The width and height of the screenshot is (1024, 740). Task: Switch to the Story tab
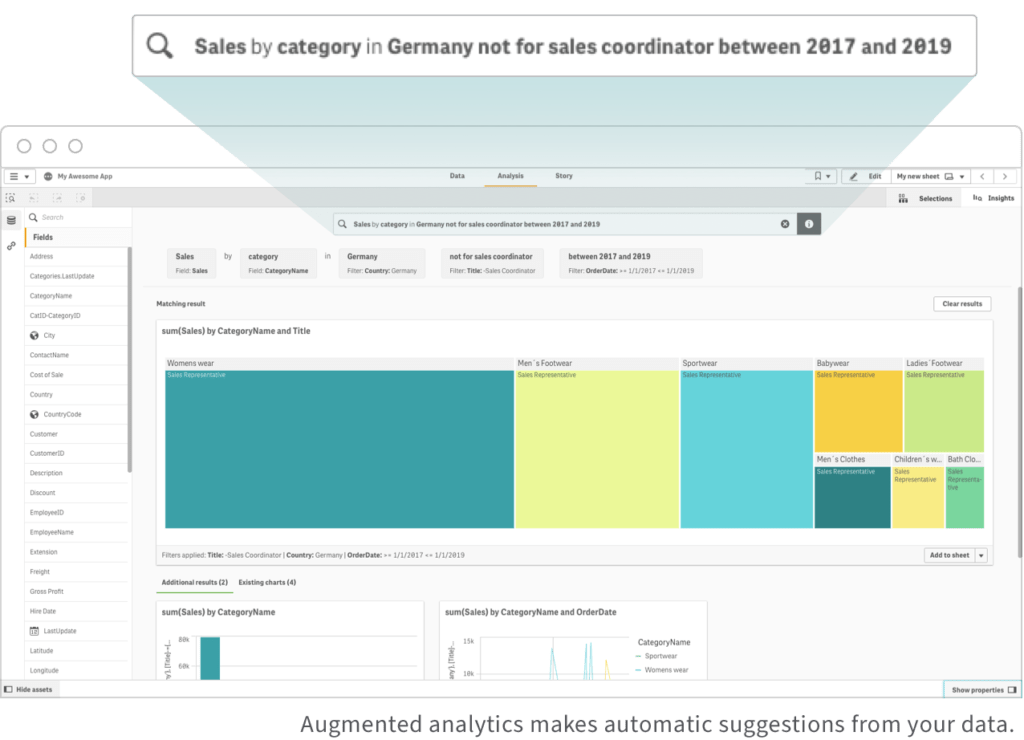tap(564, 176)
